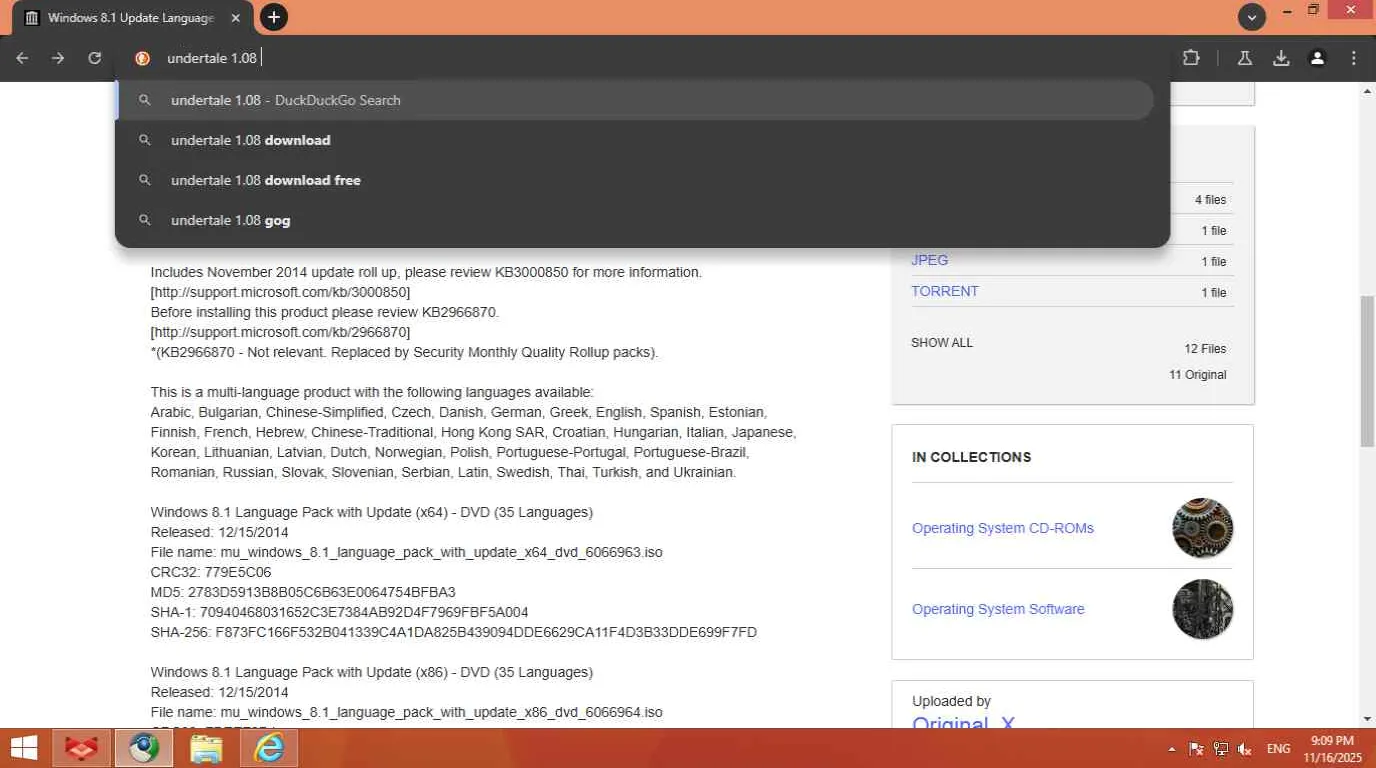Click '1 file' in the TORRENT row
The width and height of the screenshot is (1376, 768).
1214,293
